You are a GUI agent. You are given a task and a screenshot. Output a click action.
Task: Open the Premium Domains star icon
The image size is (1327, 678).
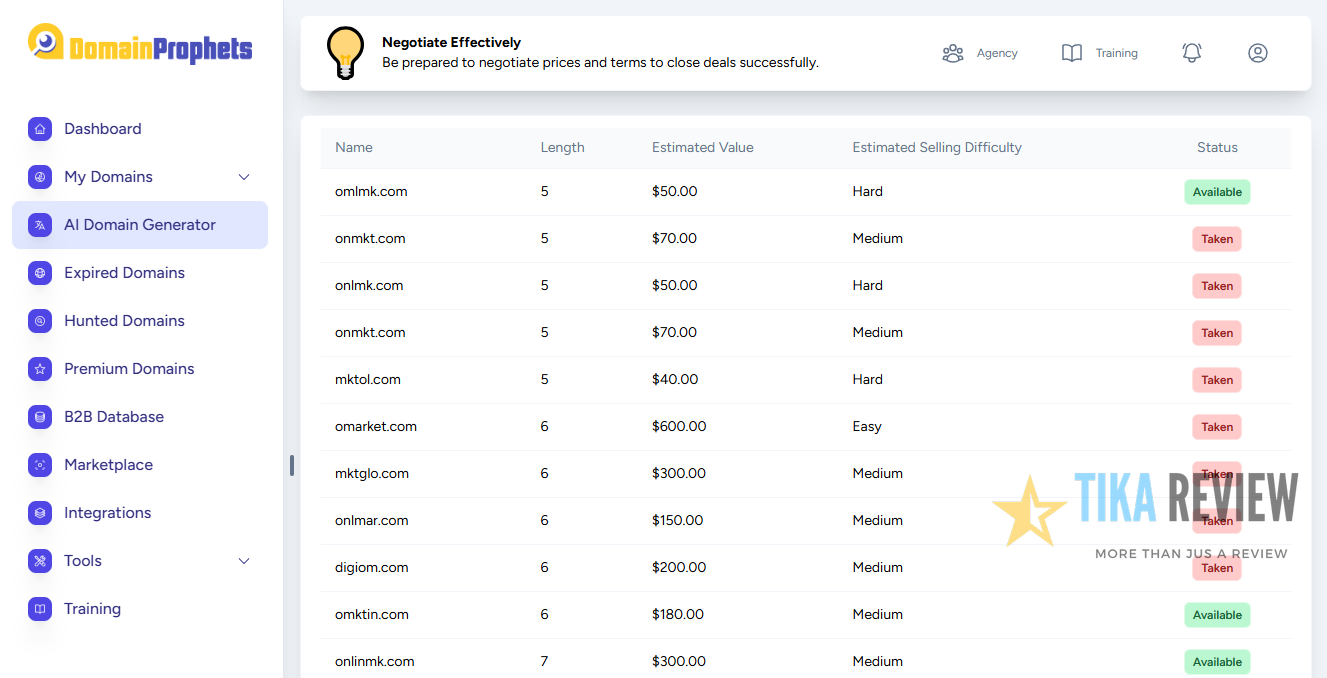click(39, 369)
